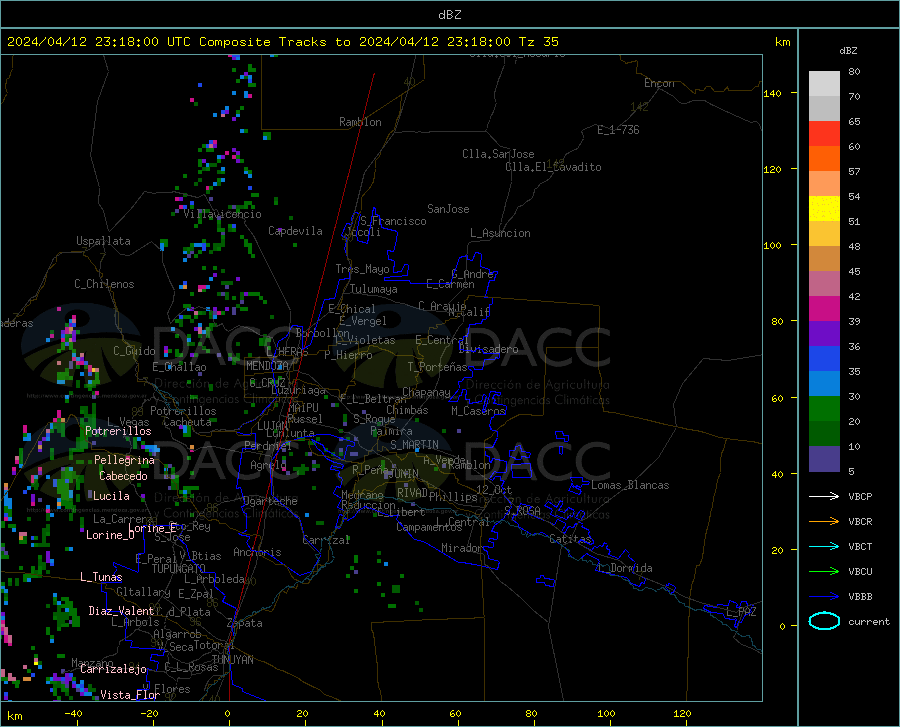Click the pink 'Vista_Flor' station label
Screen dimensions: 900x727
click(x=130, y=695)
